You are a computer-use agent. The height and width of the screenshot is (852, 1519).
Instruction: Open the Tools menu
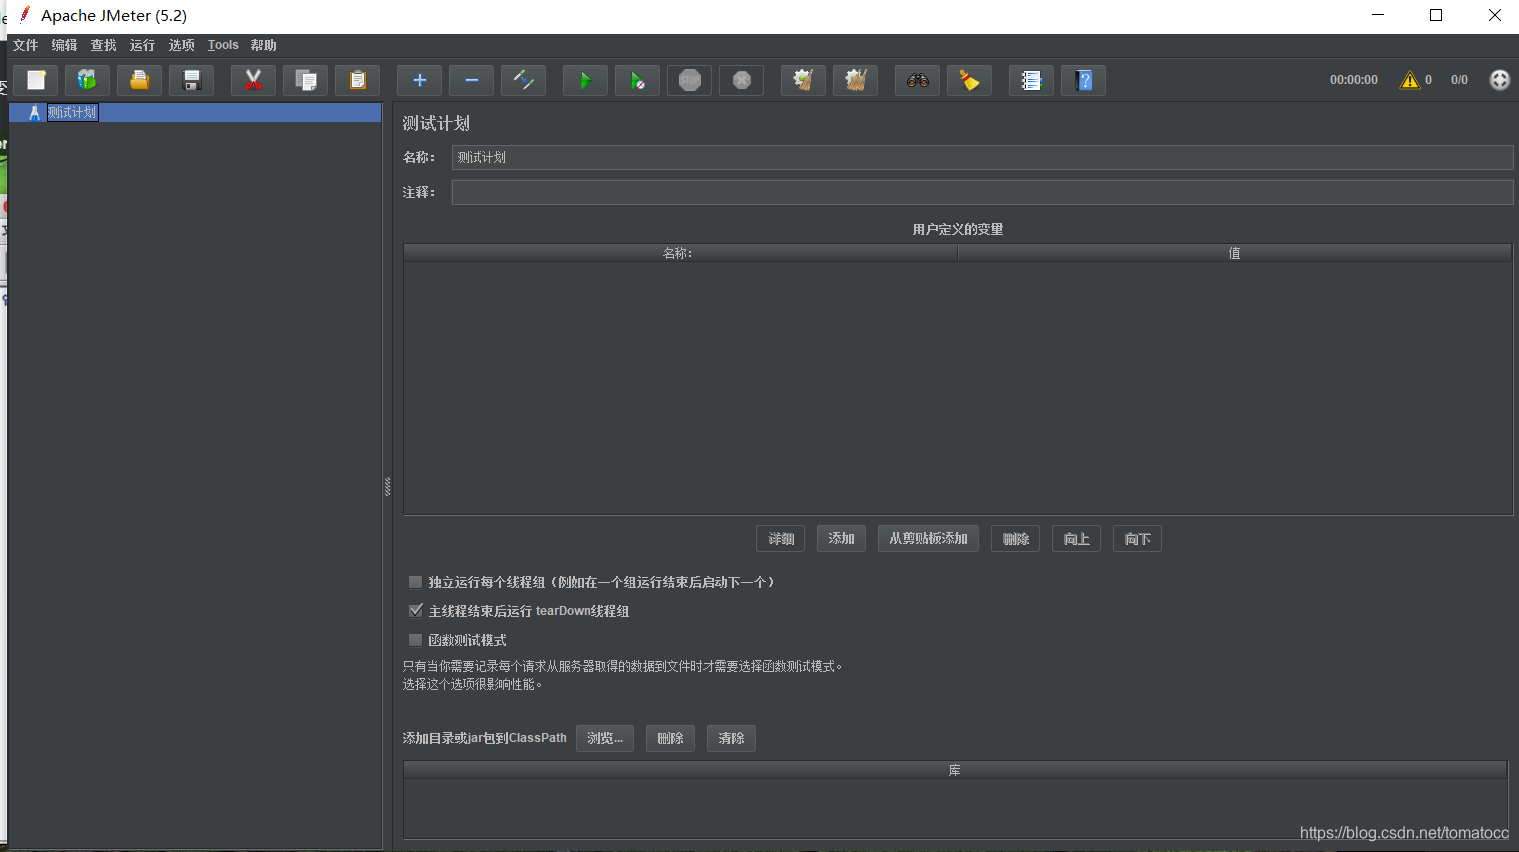tap(223, 45)
